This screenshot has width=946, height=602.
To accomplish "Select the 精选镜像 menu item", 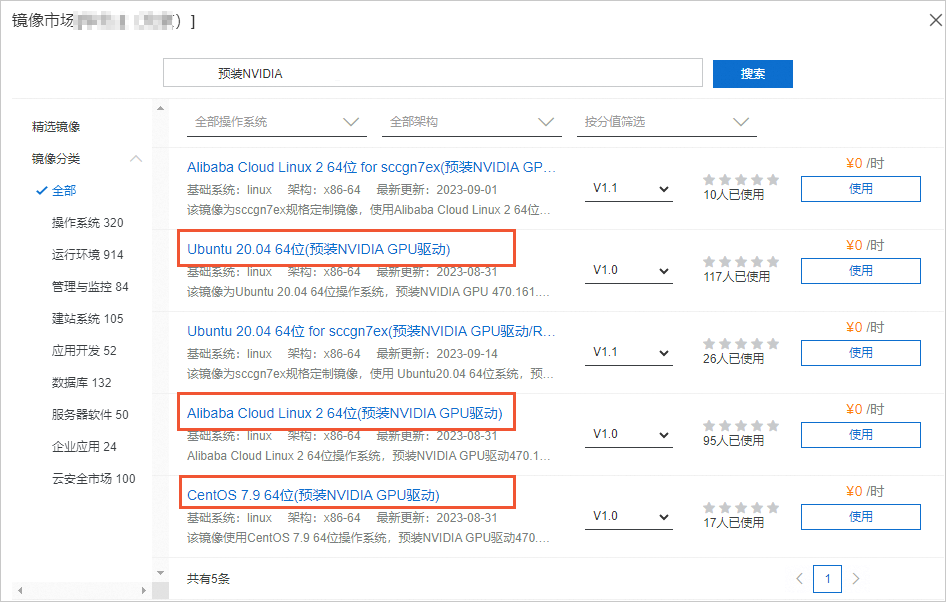I will pos(56,127).
